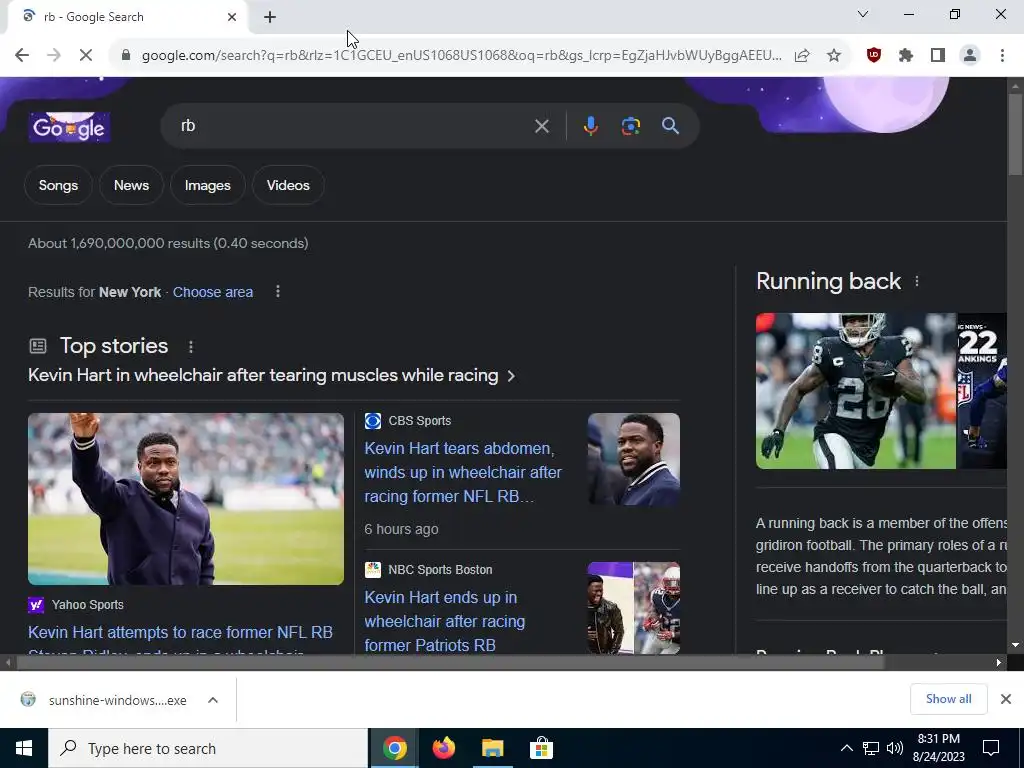Open Microsoft Store from the taskbar
Viewport: 1024px width, 768px height.
541,748
